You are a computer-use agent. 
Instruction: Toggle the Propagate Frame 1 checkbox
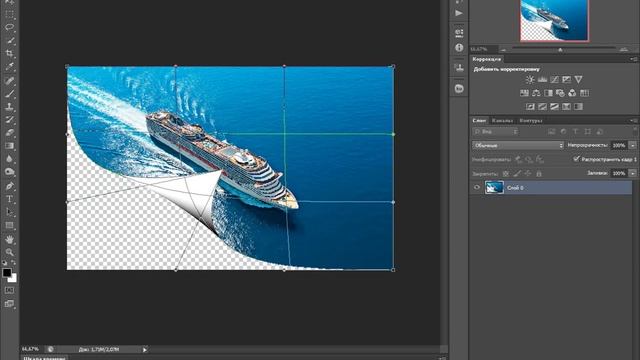pyautogui.click(x=576, y=159)
